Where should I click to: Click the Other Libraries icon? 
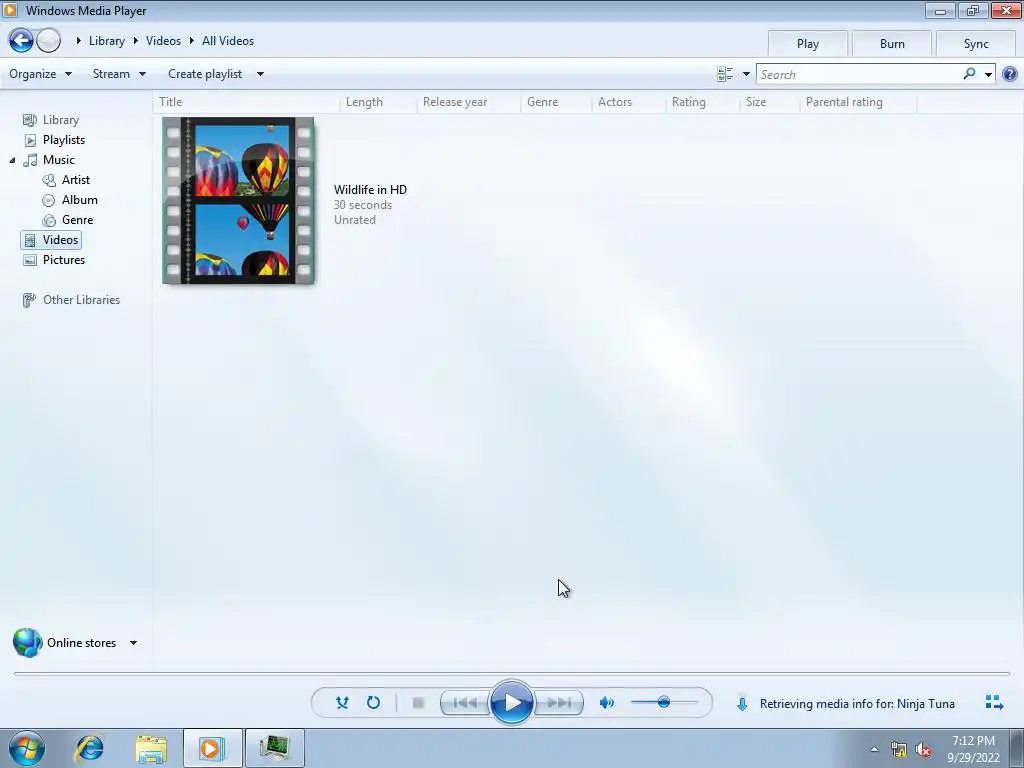point(29,300)
